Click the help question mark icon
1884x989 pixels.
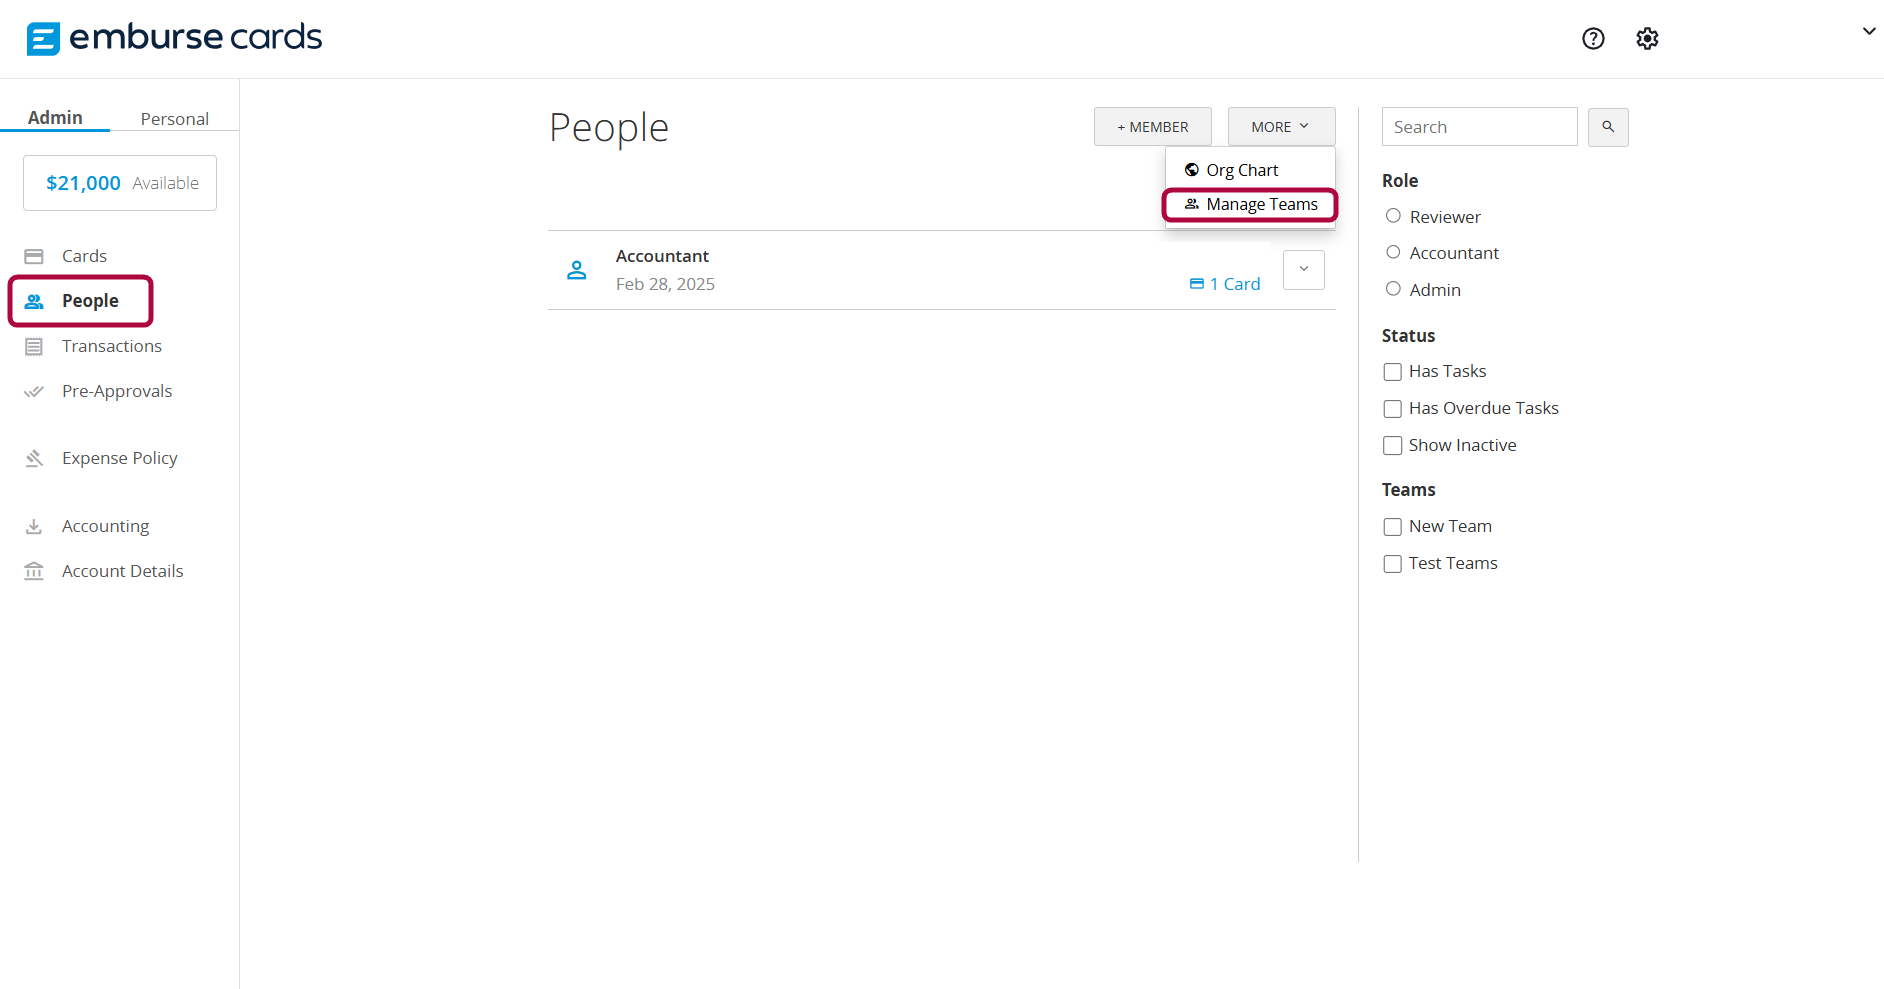[1593, 39]
